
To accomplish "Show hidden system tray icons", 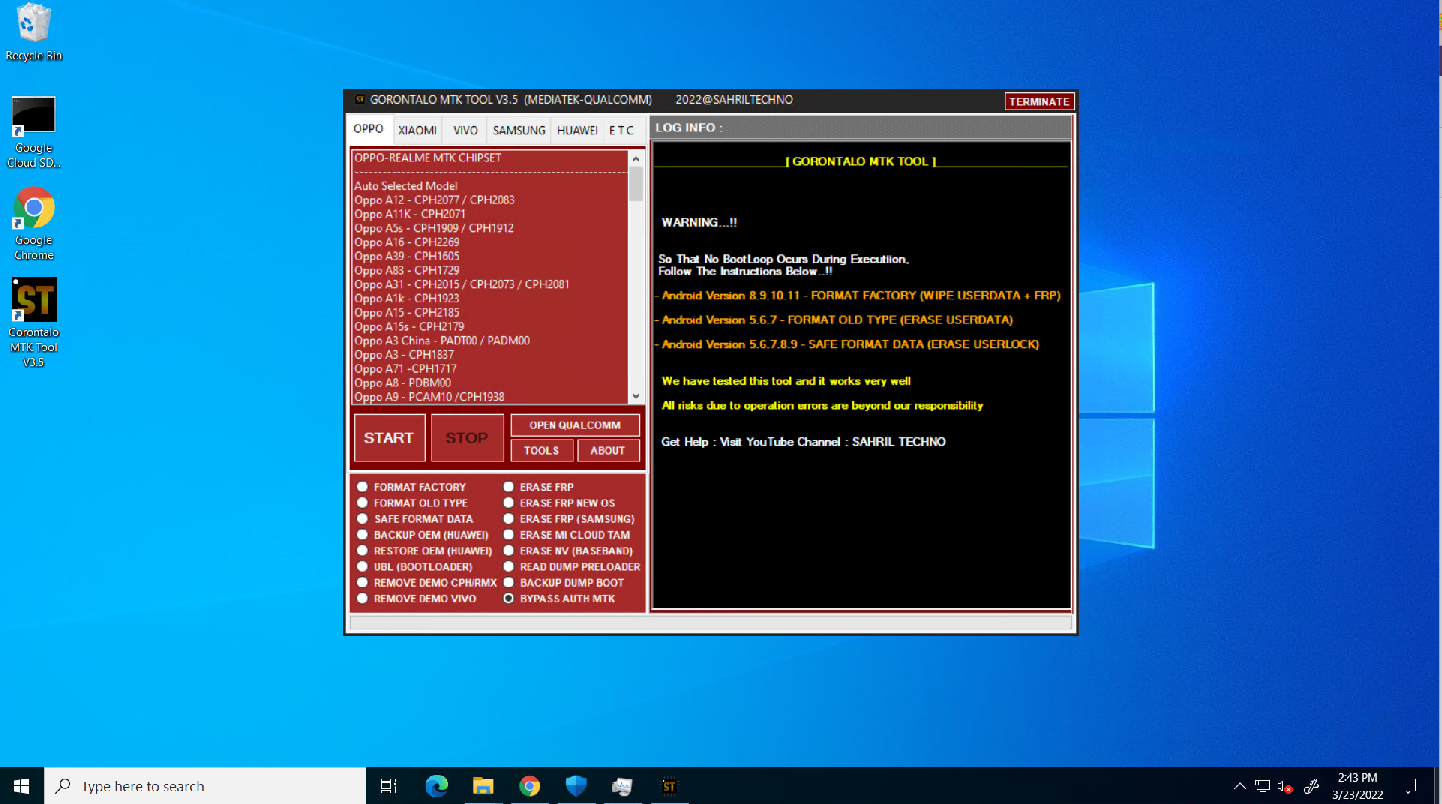I will [1240, 786].
